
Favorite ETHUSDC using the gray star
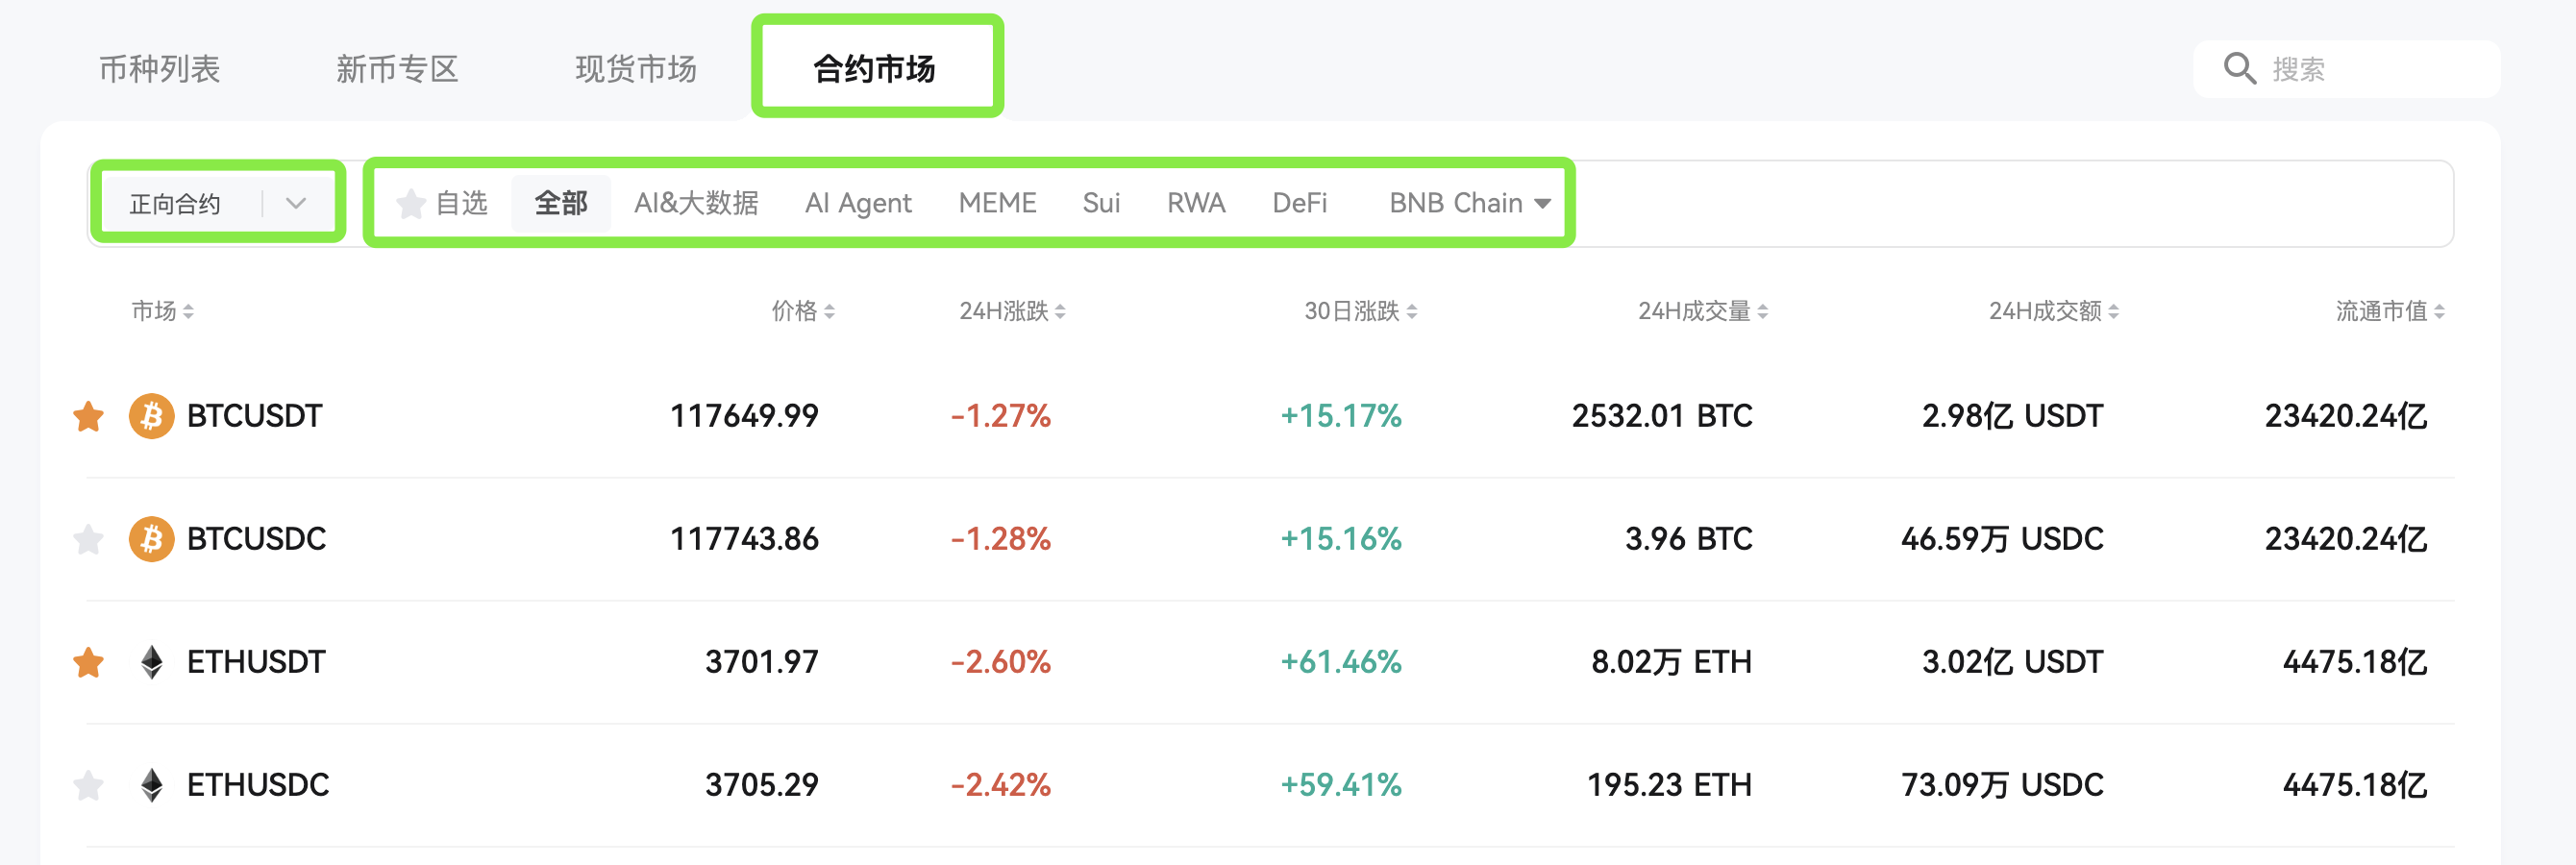[89, 785]
